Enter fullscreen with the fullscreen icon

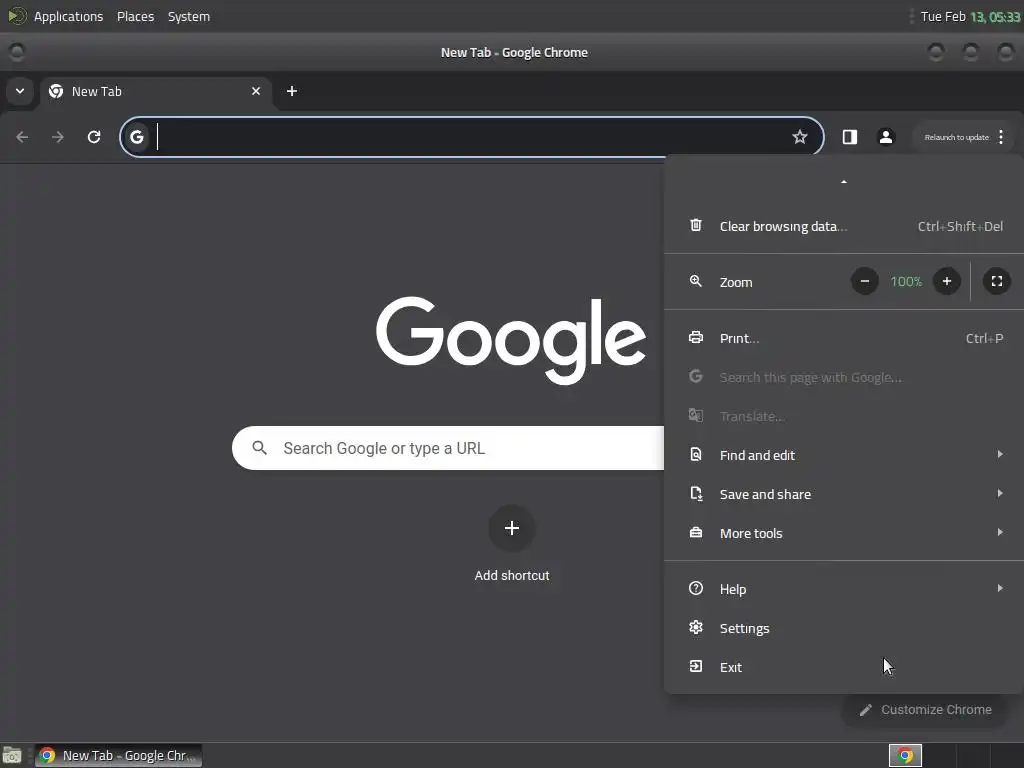pos(997,281)
